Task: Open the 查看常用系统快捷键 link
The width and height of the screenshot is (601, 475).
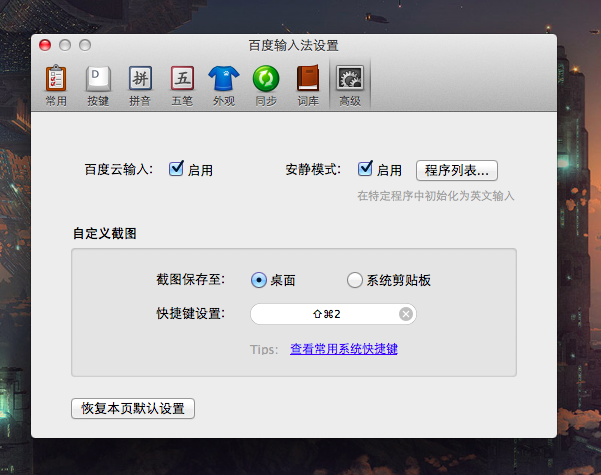Action: click(344, 349)
